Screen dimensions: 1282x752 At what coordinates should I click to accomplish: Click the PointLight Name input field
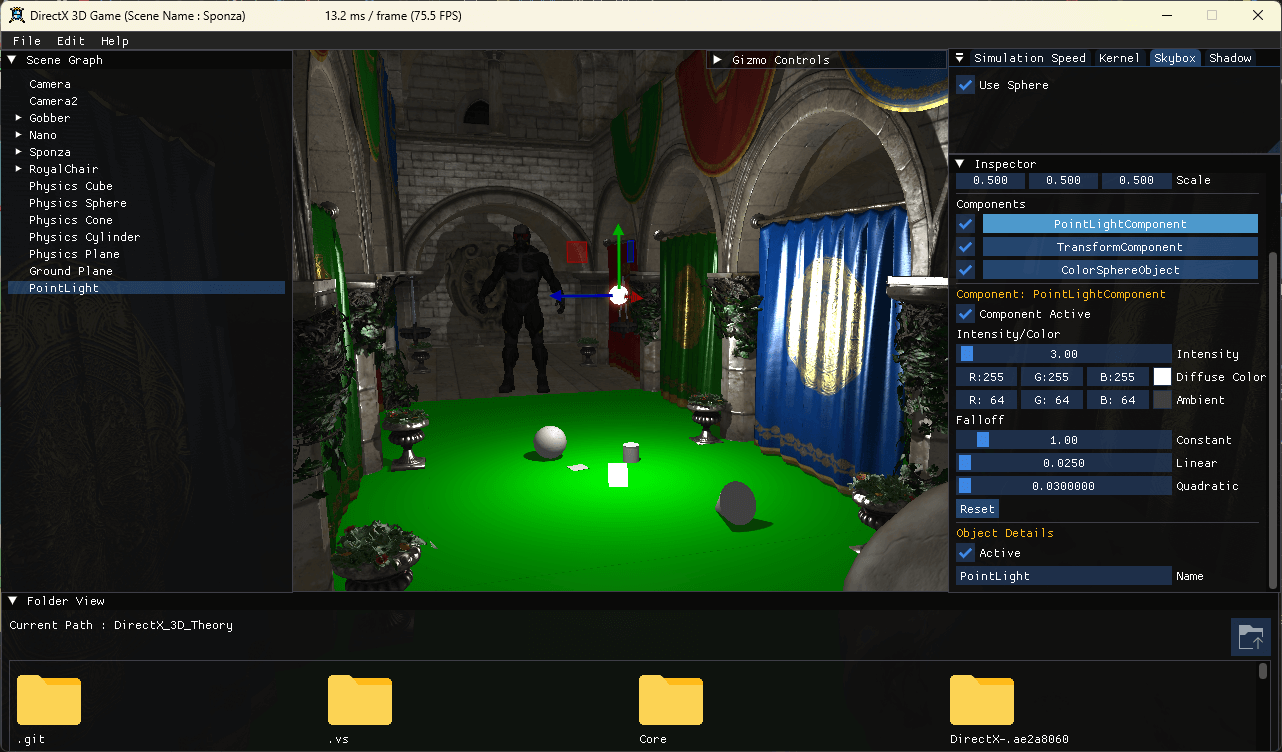point(1063,576)
